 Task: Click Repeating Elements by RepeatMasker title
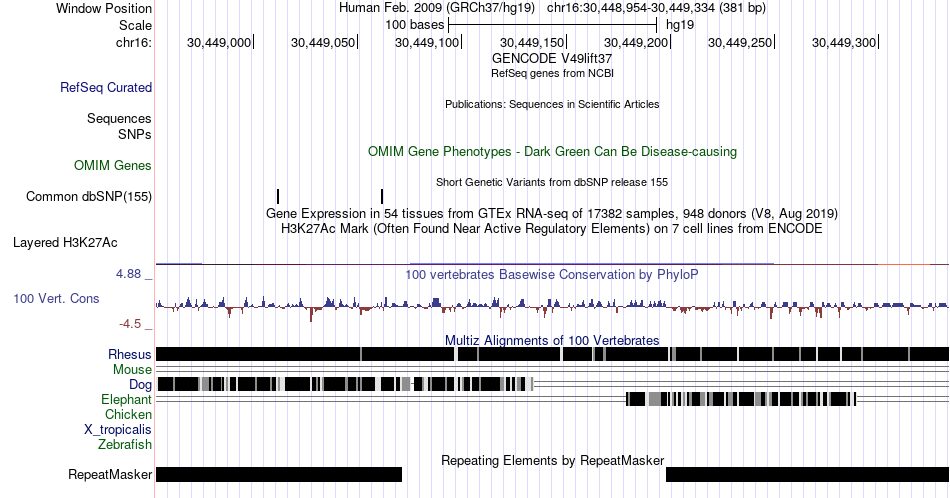(x=552, y=460)
